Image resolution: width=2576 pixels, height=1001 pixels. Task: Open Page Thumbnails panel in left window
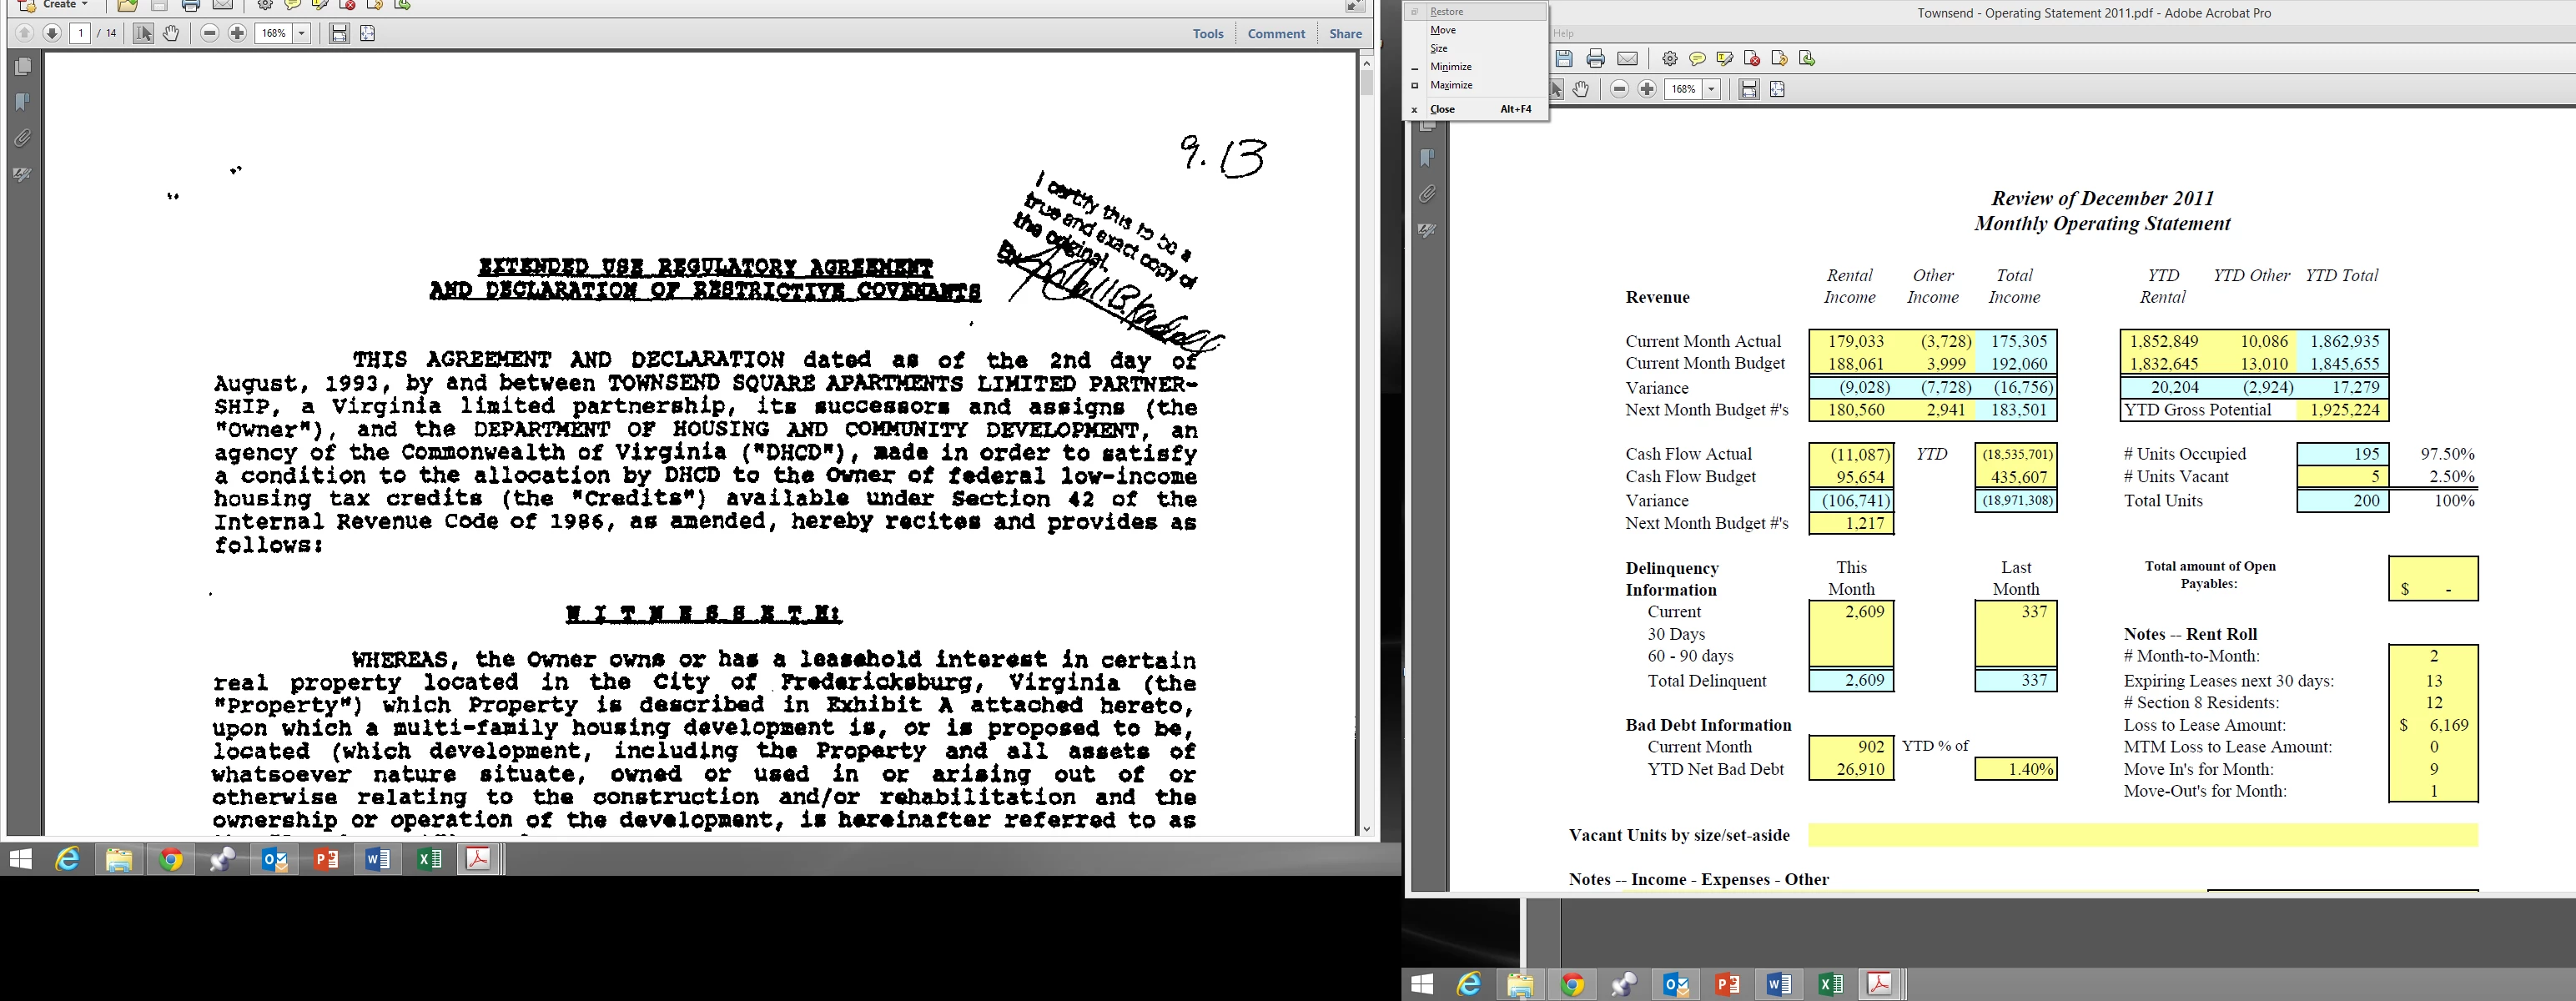coord(23,67)
